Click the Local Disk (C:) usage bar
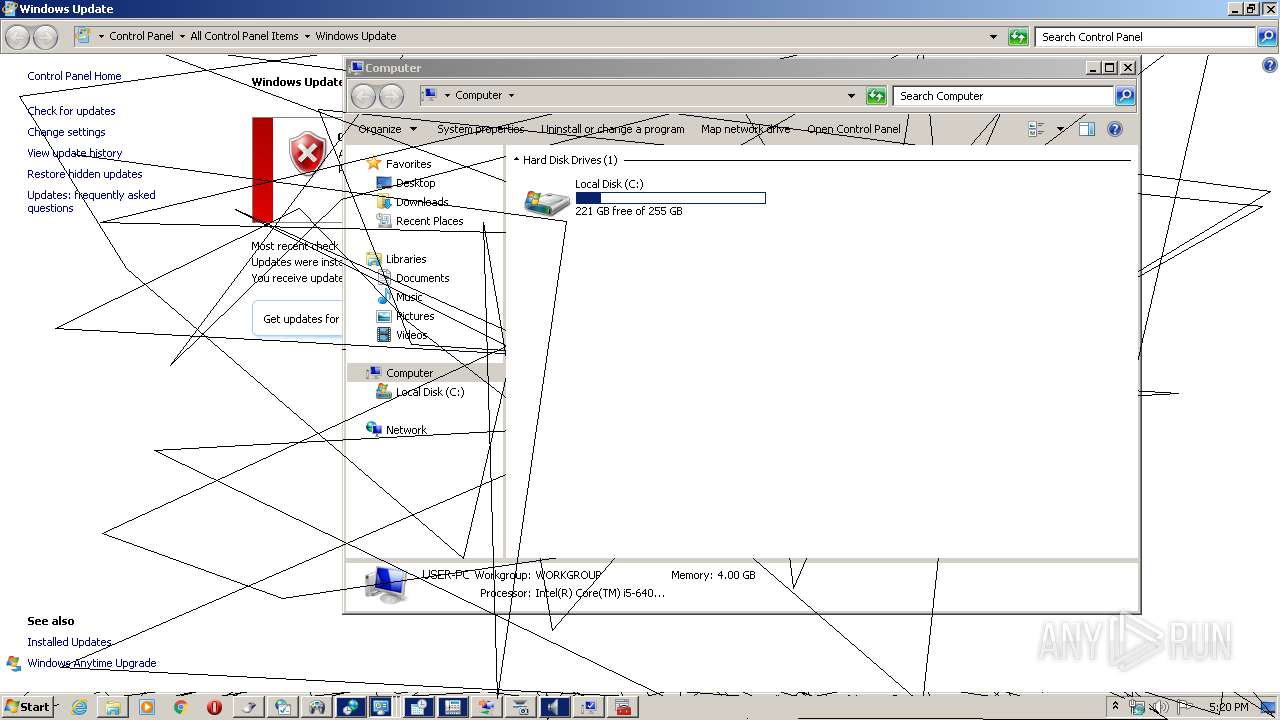This screenshot has width=1280, height=720. [670, 198]
